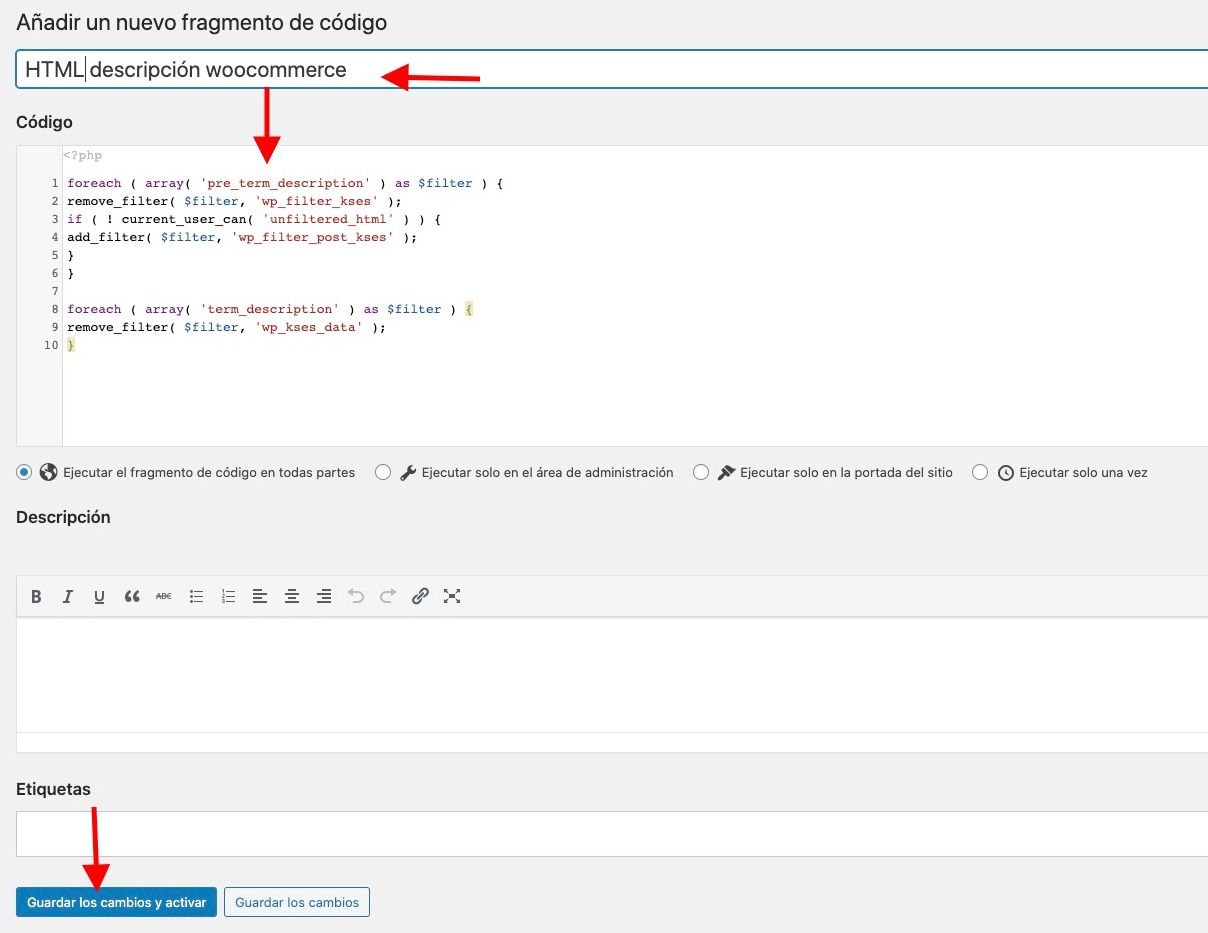
Task: Click the globe icon for run-everywhere option
Action: [47, 472]
